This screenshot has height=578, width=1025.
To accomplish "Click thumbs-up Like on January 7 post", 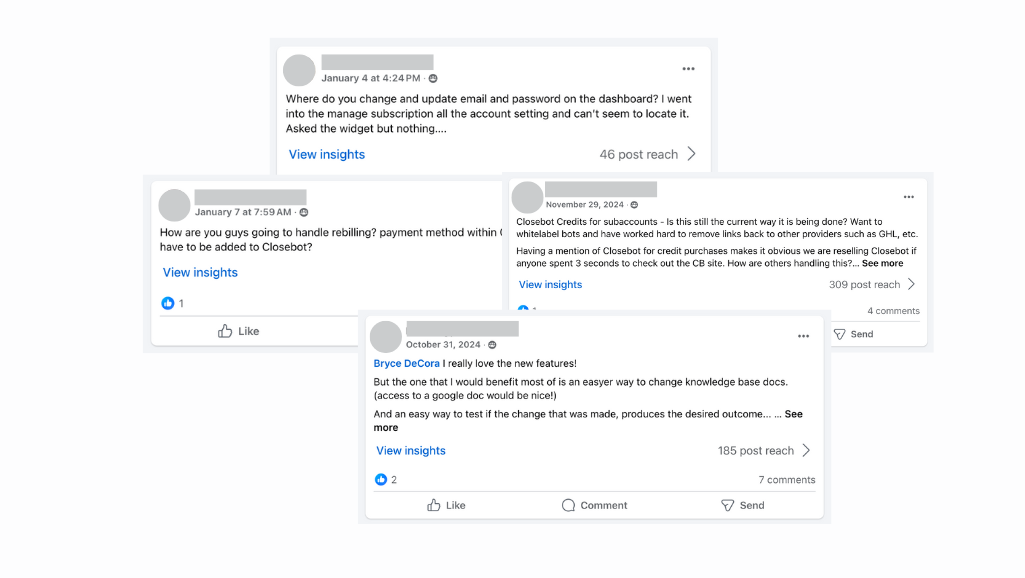I will coord(239,331).
